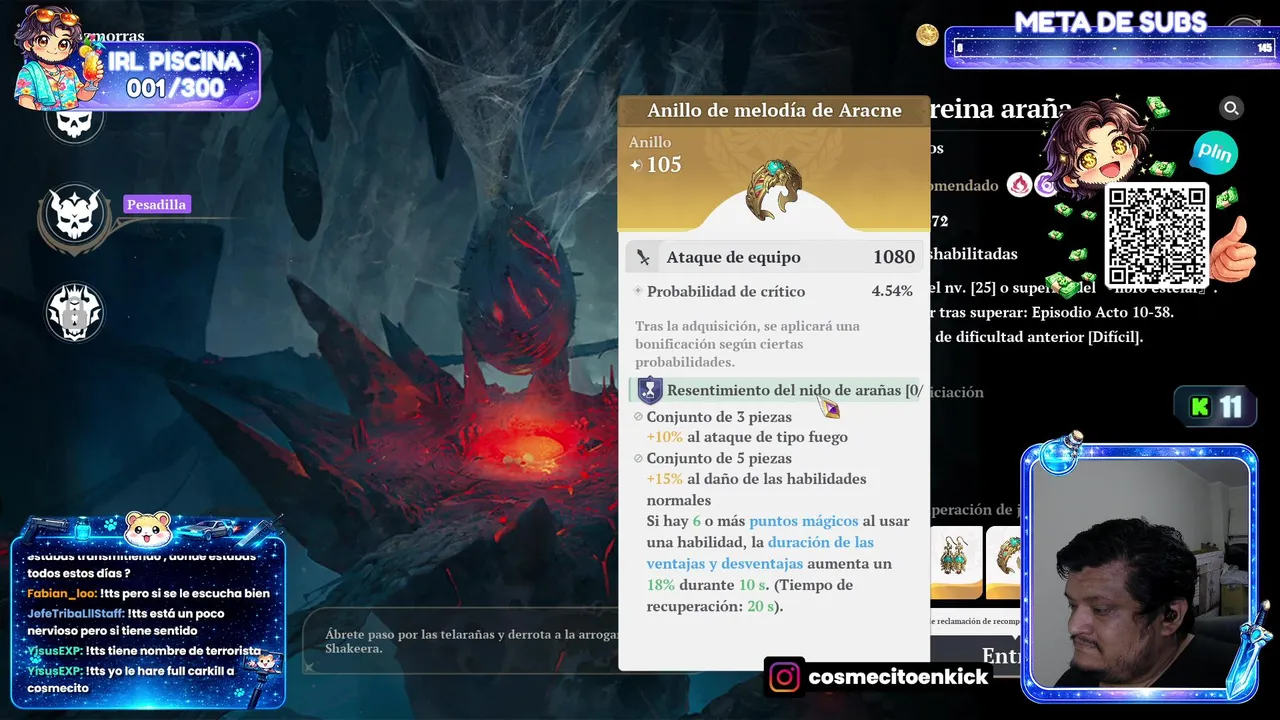The image size is (1280, 720).
Task: Click the Aracne ring item icon in tooltip
Action: (775, 187)
